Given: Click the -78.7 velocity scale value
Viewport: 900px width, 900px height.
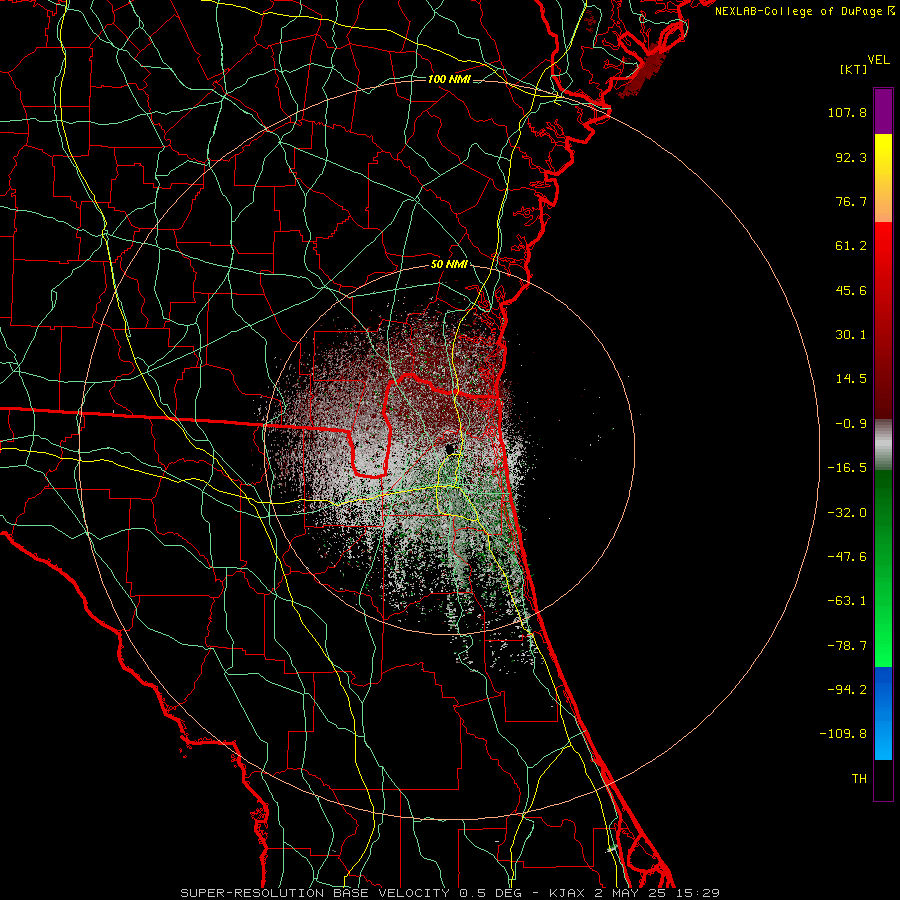Looking at the screenshot, I should 847,646.
